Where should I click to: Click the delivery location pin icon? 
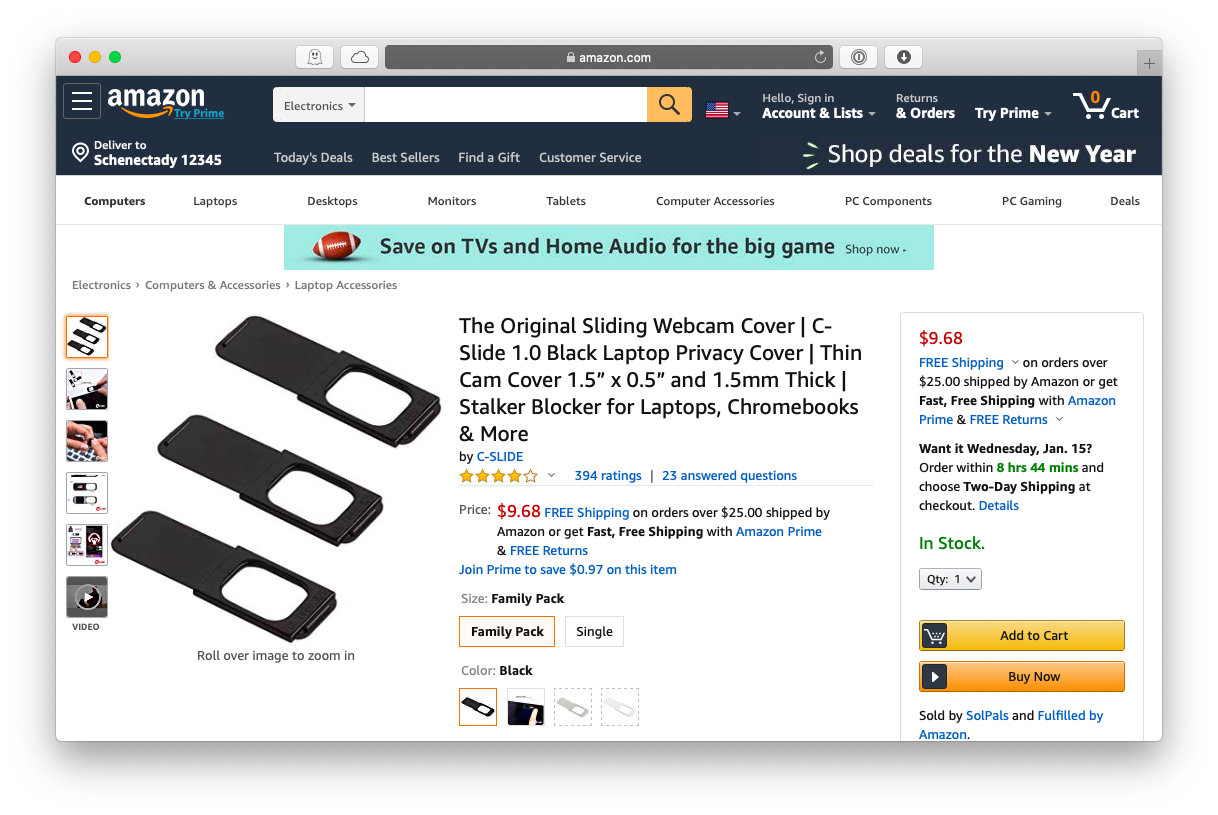(80, 152)
